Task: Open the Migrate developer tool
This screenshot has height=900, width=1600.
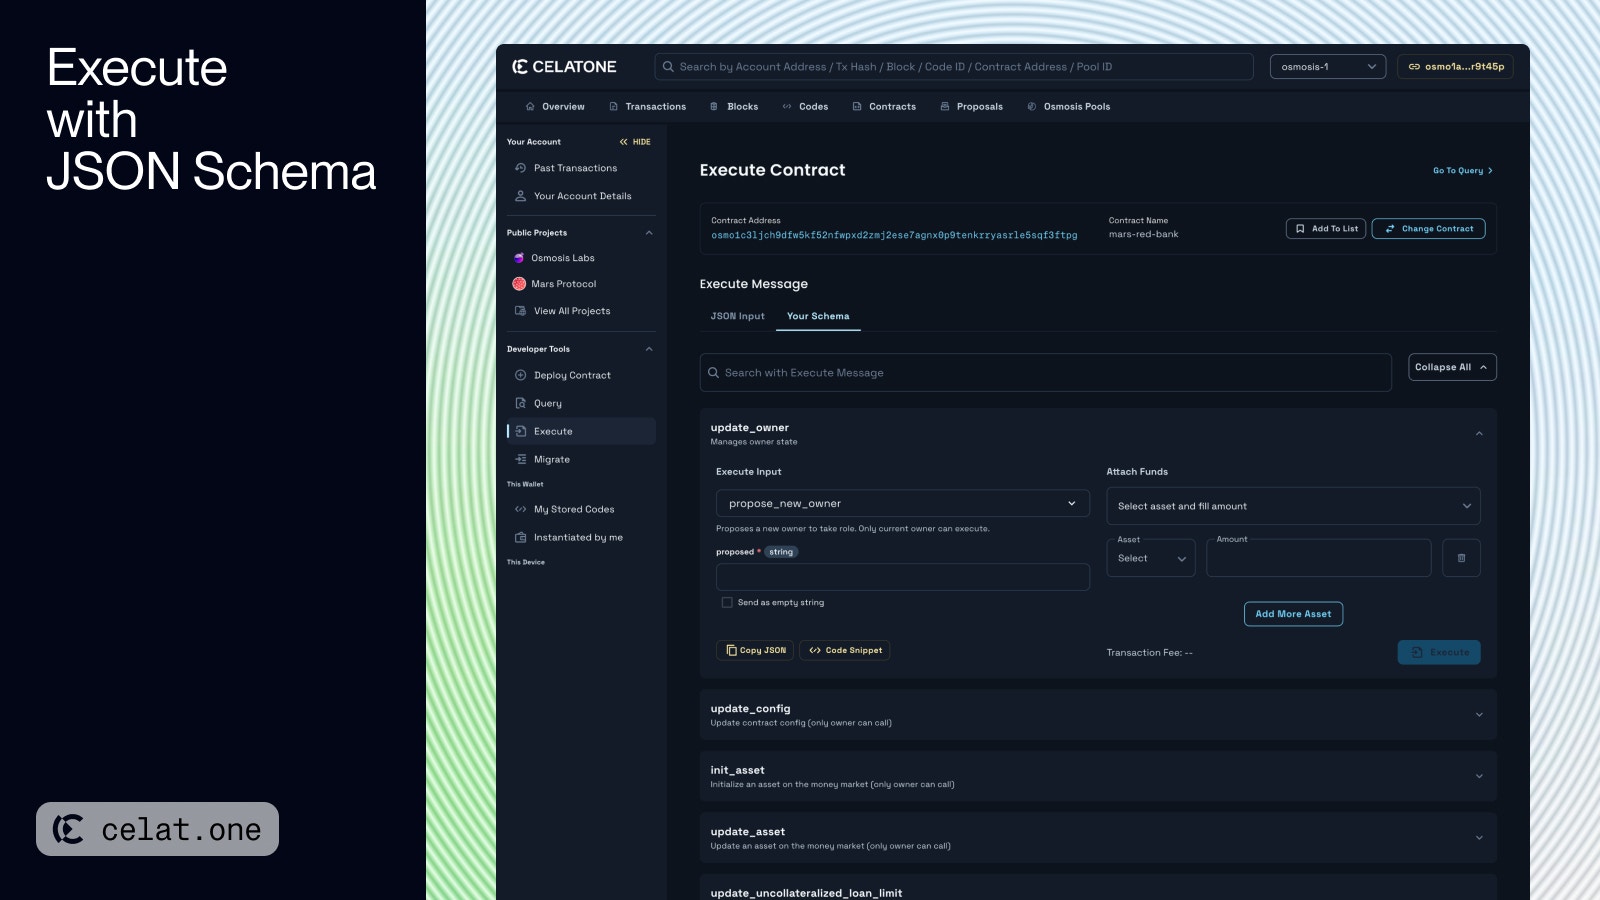Action: tap(581, 459)
